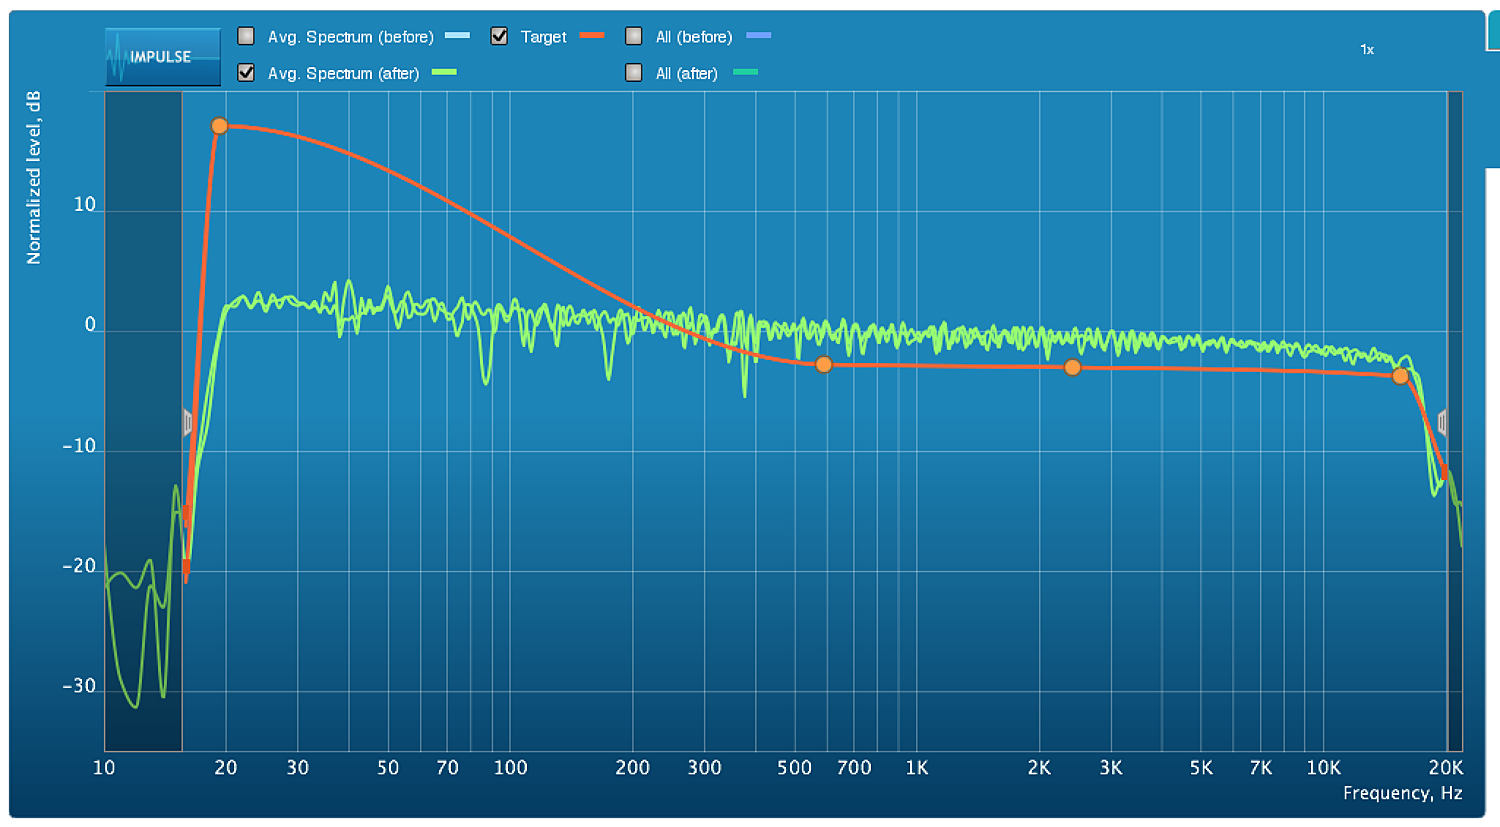Click the 1x zoom level indicator
The image size is (1500, 827).
[x=1367, y=50]
